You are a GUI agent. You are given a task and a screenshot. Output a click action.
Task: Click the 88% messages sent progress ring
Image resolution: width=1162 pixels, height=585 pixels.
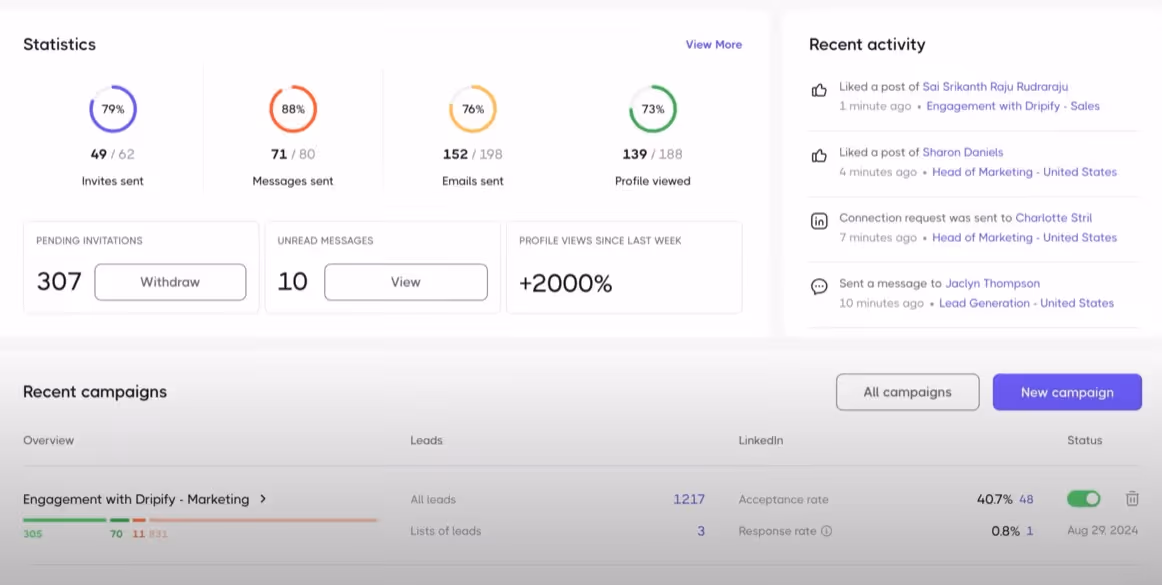[293, 109]
